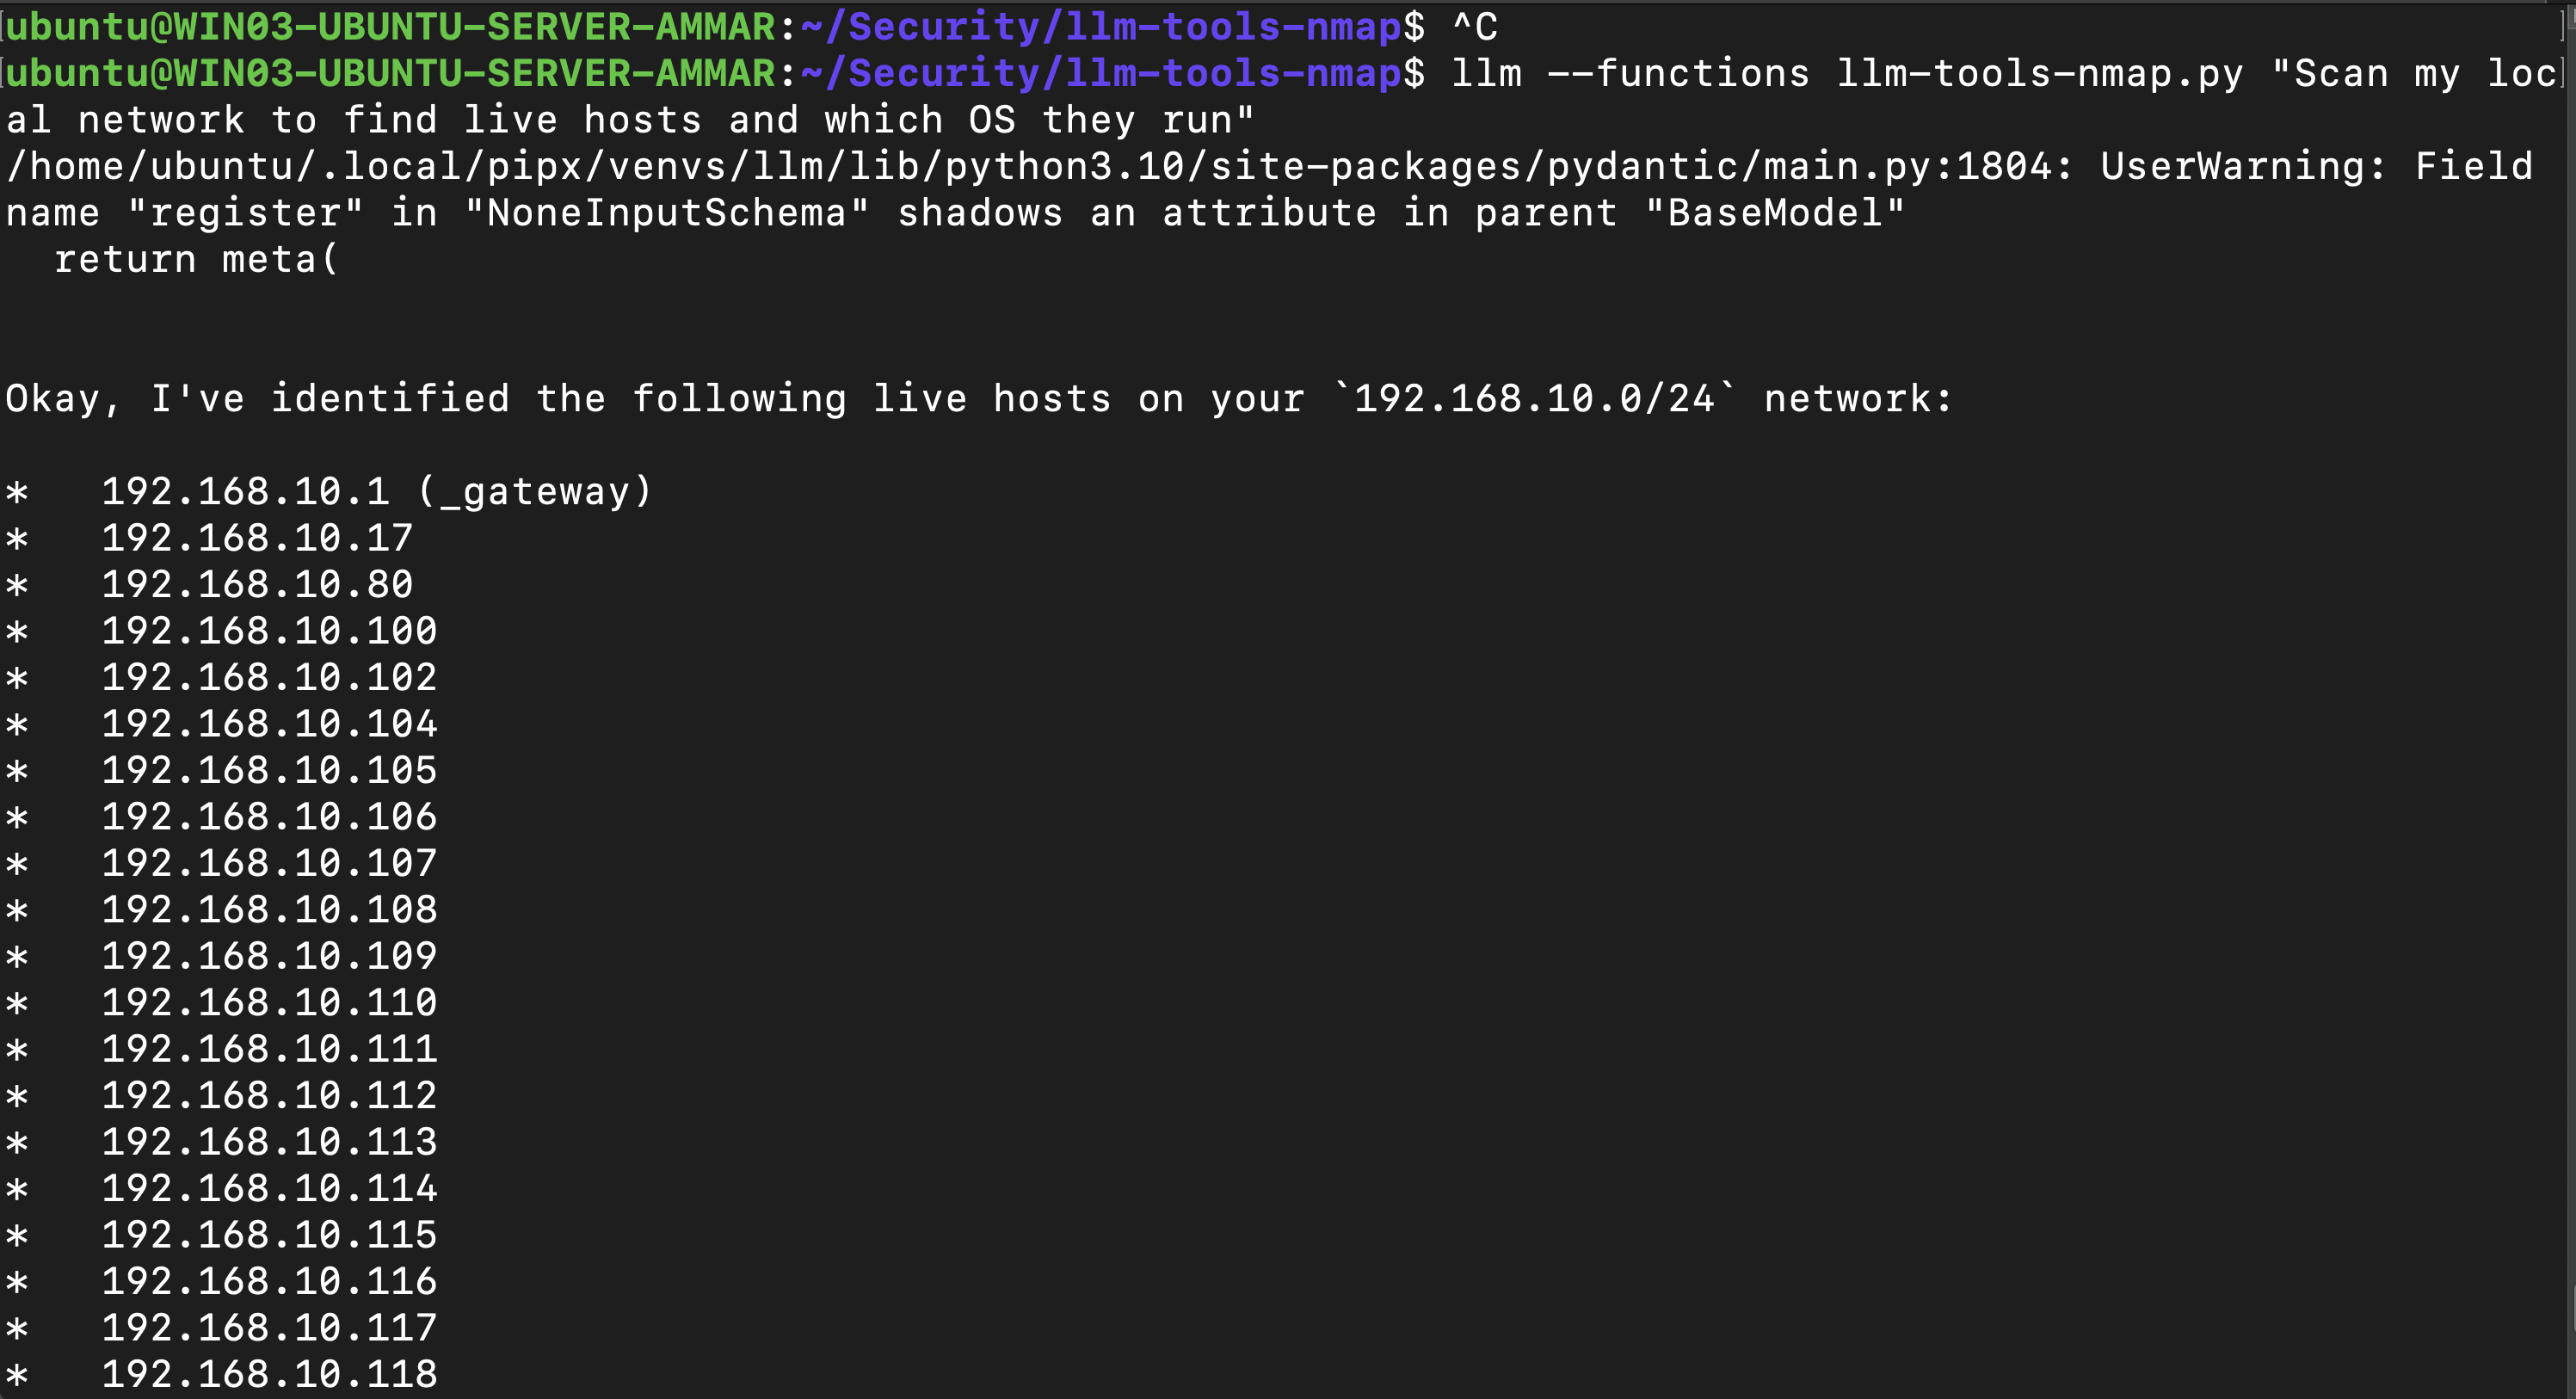Image resolution: width=2576 pixels, height=1399 pixels.
Task: Click the "return meta(" warning line
Action: (197, 260)
